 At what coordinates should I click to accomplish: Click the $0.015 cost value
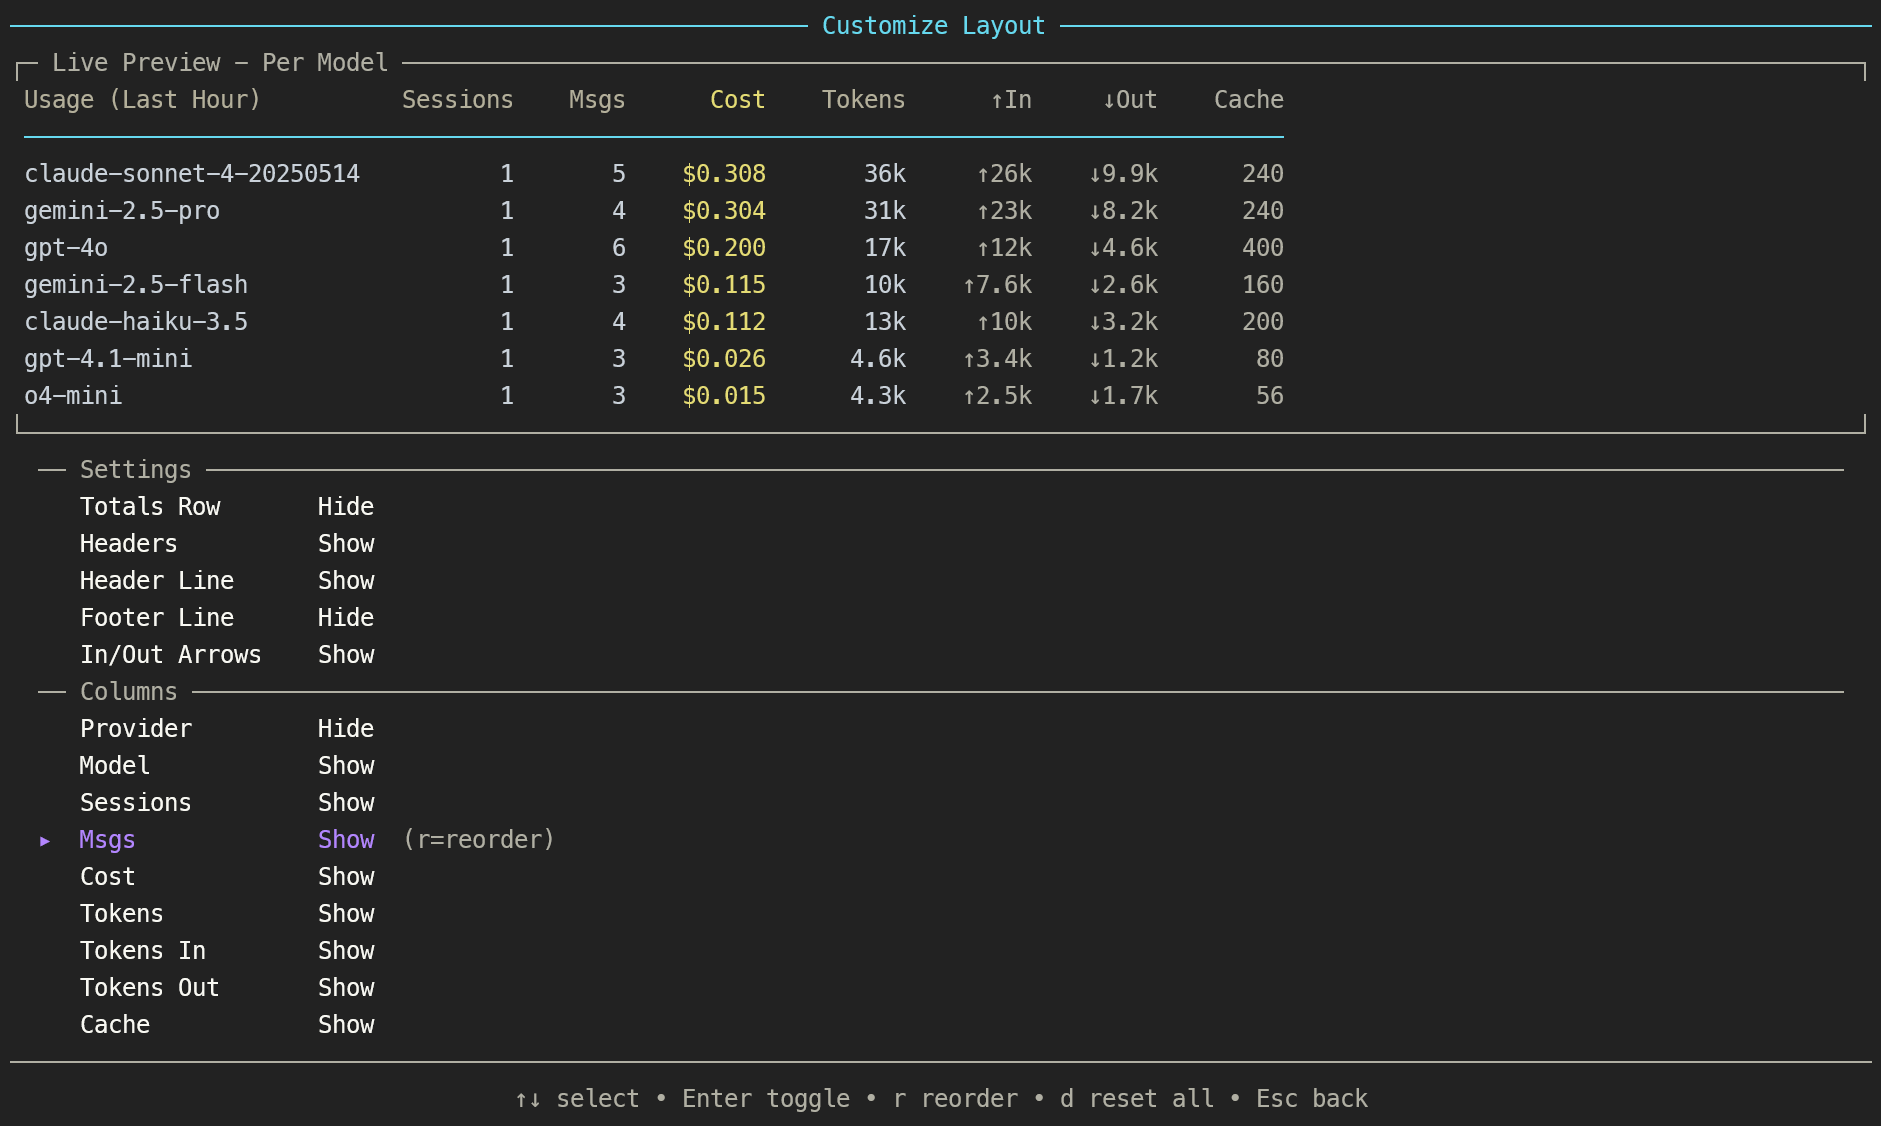(x=724, y=396)
